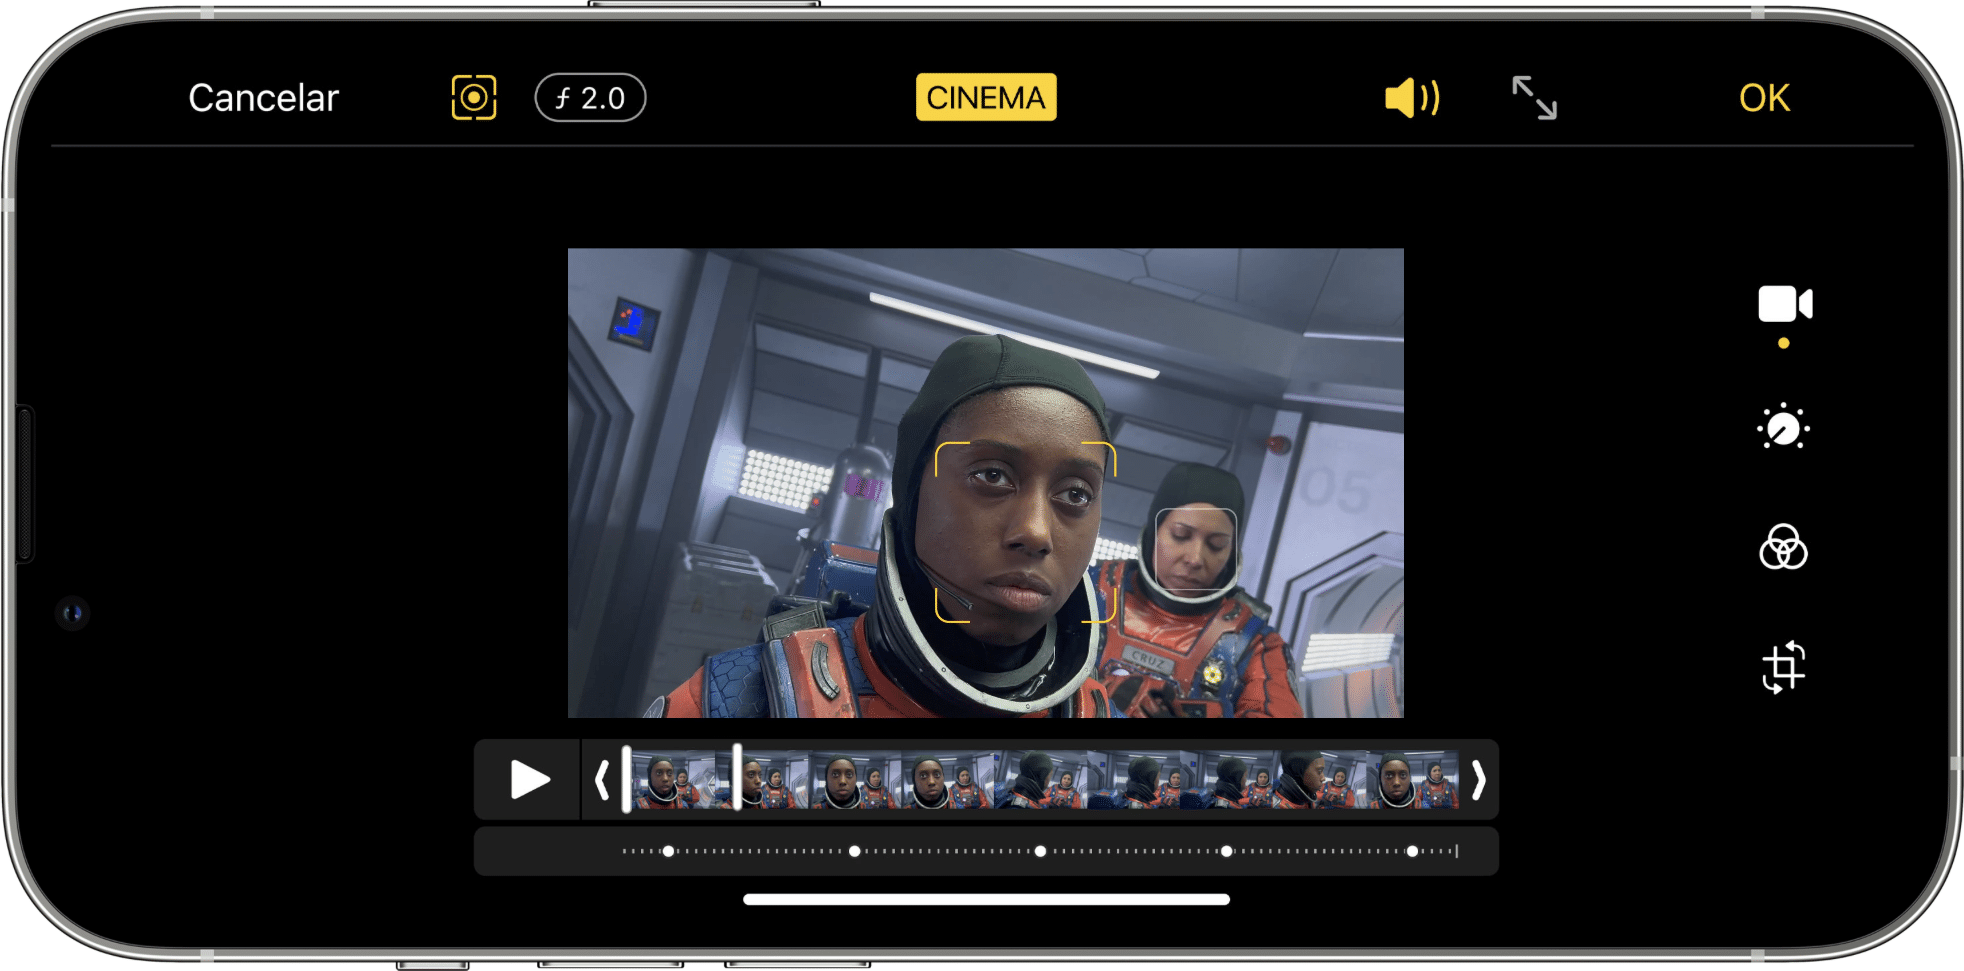
Task: Select the video camera edit tool
Action: (x=1785, y=304)
